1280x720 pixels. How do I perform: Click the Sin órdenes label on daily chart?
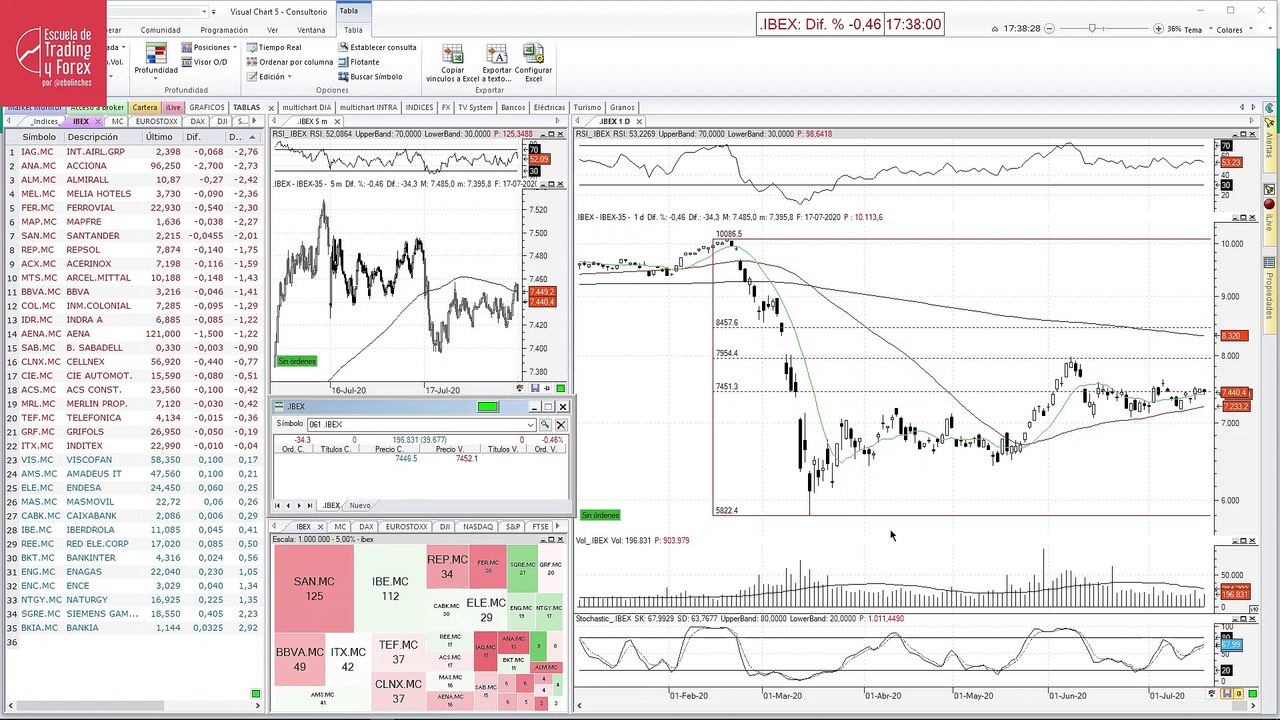click(600, 515)
